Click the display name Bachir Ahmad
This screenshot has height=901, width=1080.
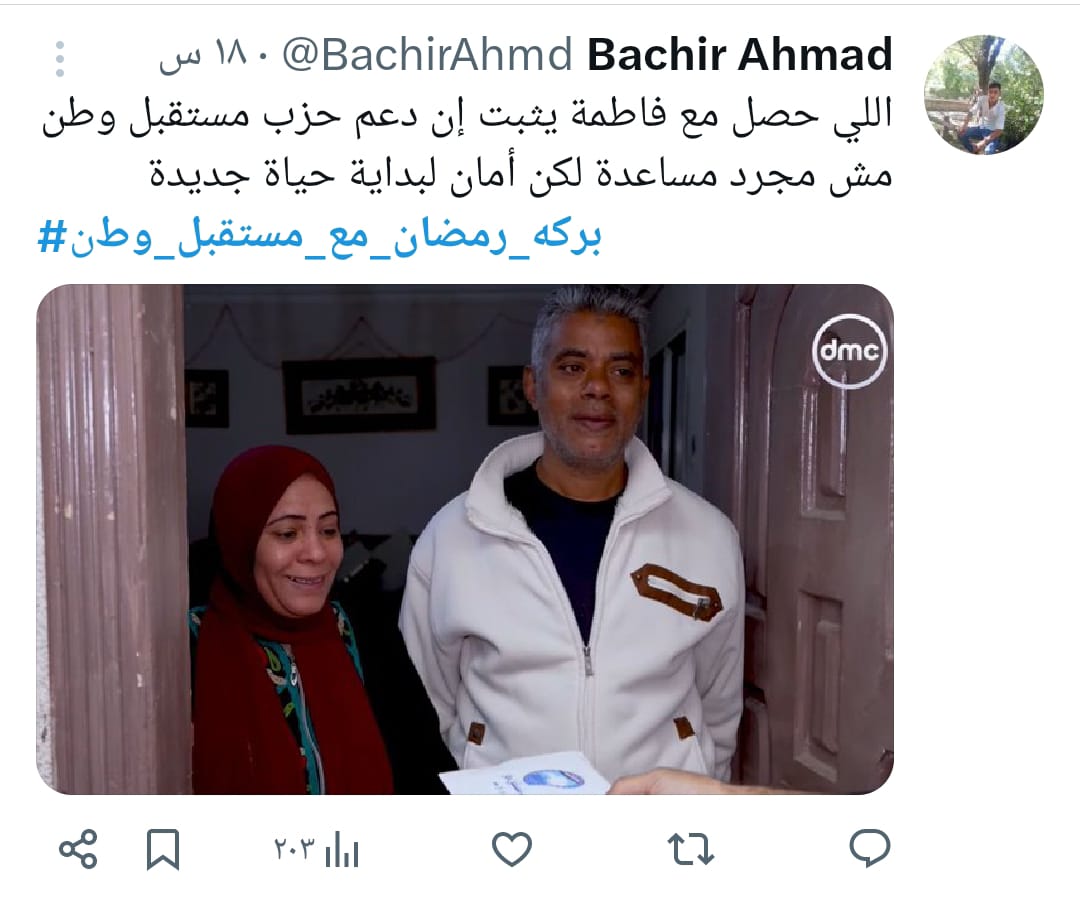[x=740, y=54]
